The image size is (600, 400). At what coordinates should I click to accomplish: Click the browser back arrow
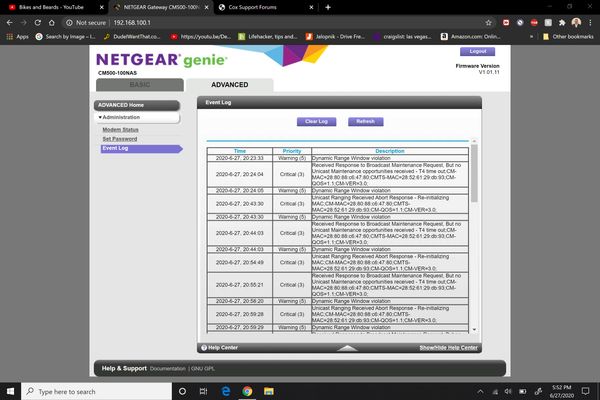point(10,23)
